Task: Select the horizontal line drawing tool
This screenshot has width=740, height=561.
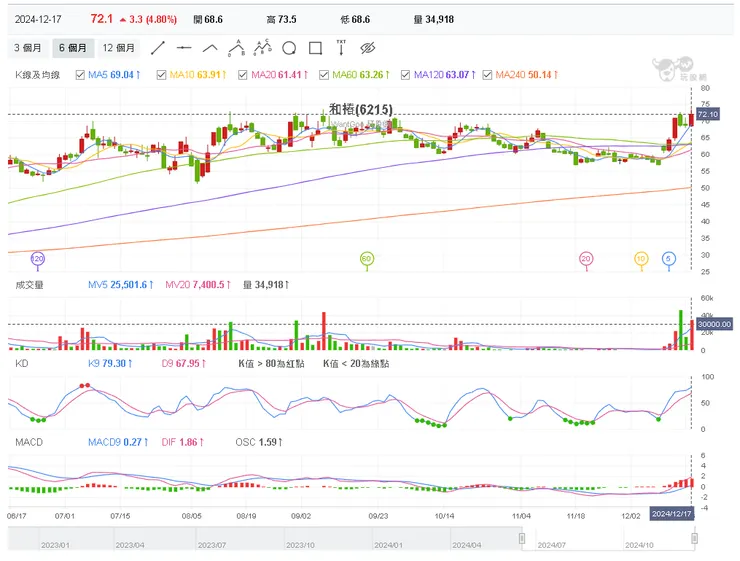Action: click(184, 48)
